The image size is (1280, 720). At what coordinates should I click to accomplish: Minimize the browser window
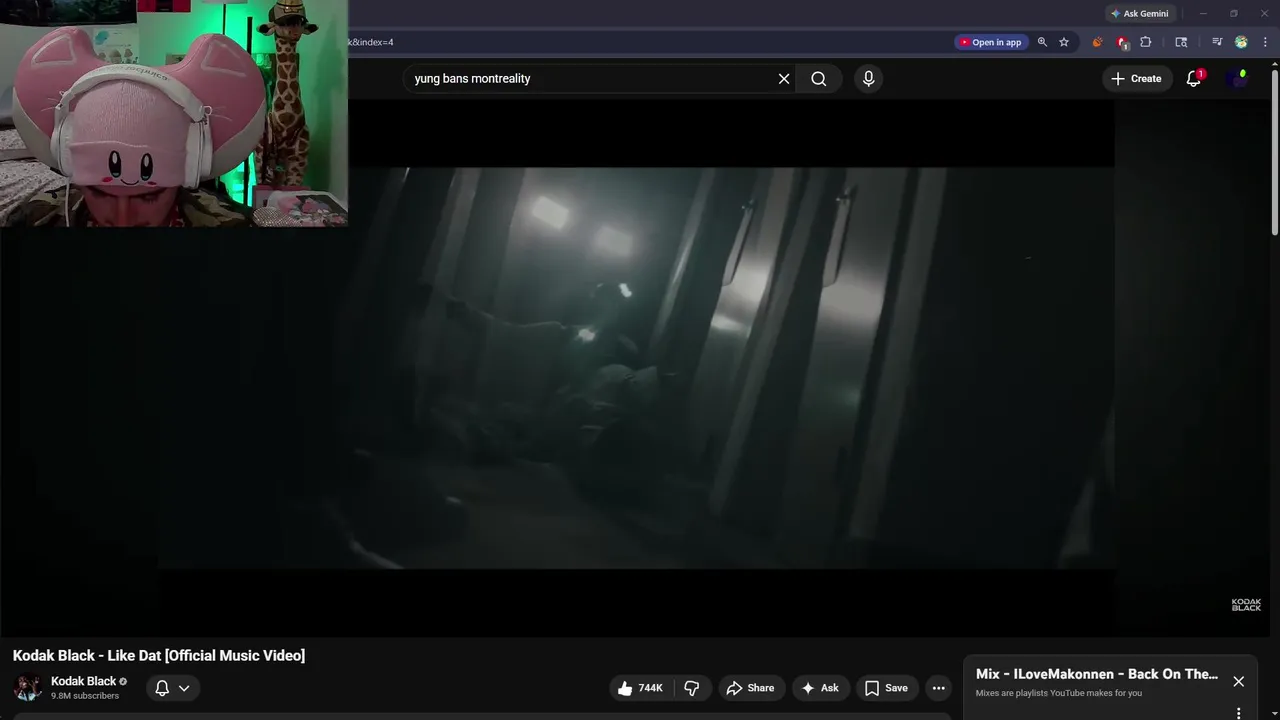[x=1203, y=14]
